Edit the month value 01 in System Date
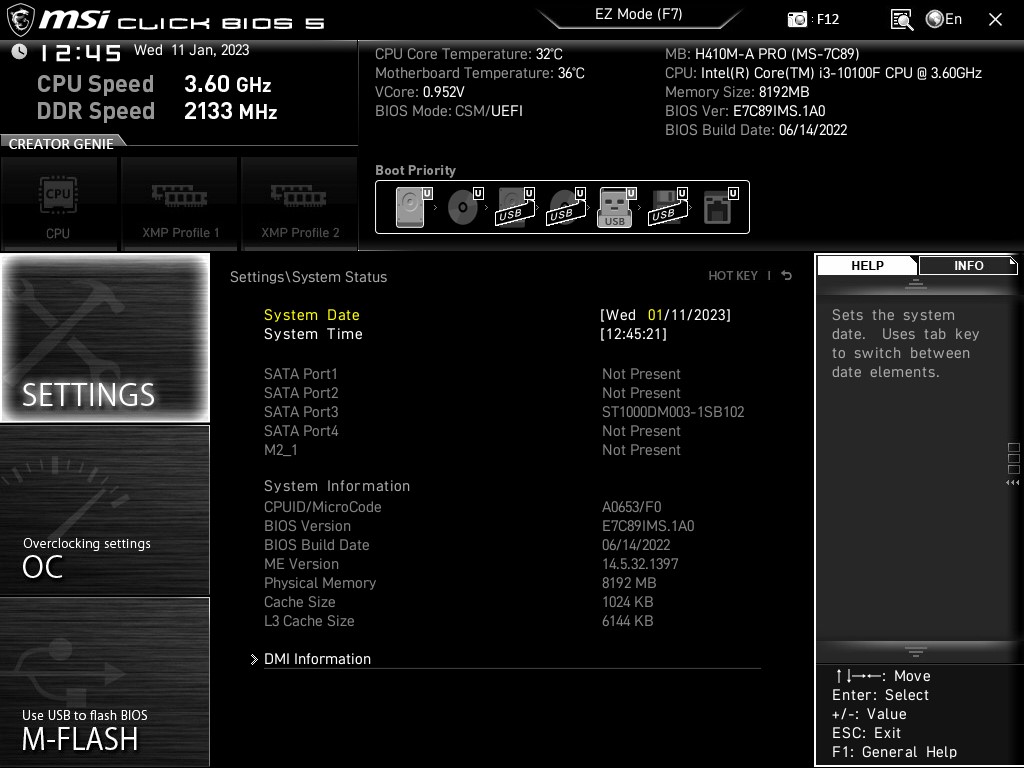 point(655,315)
